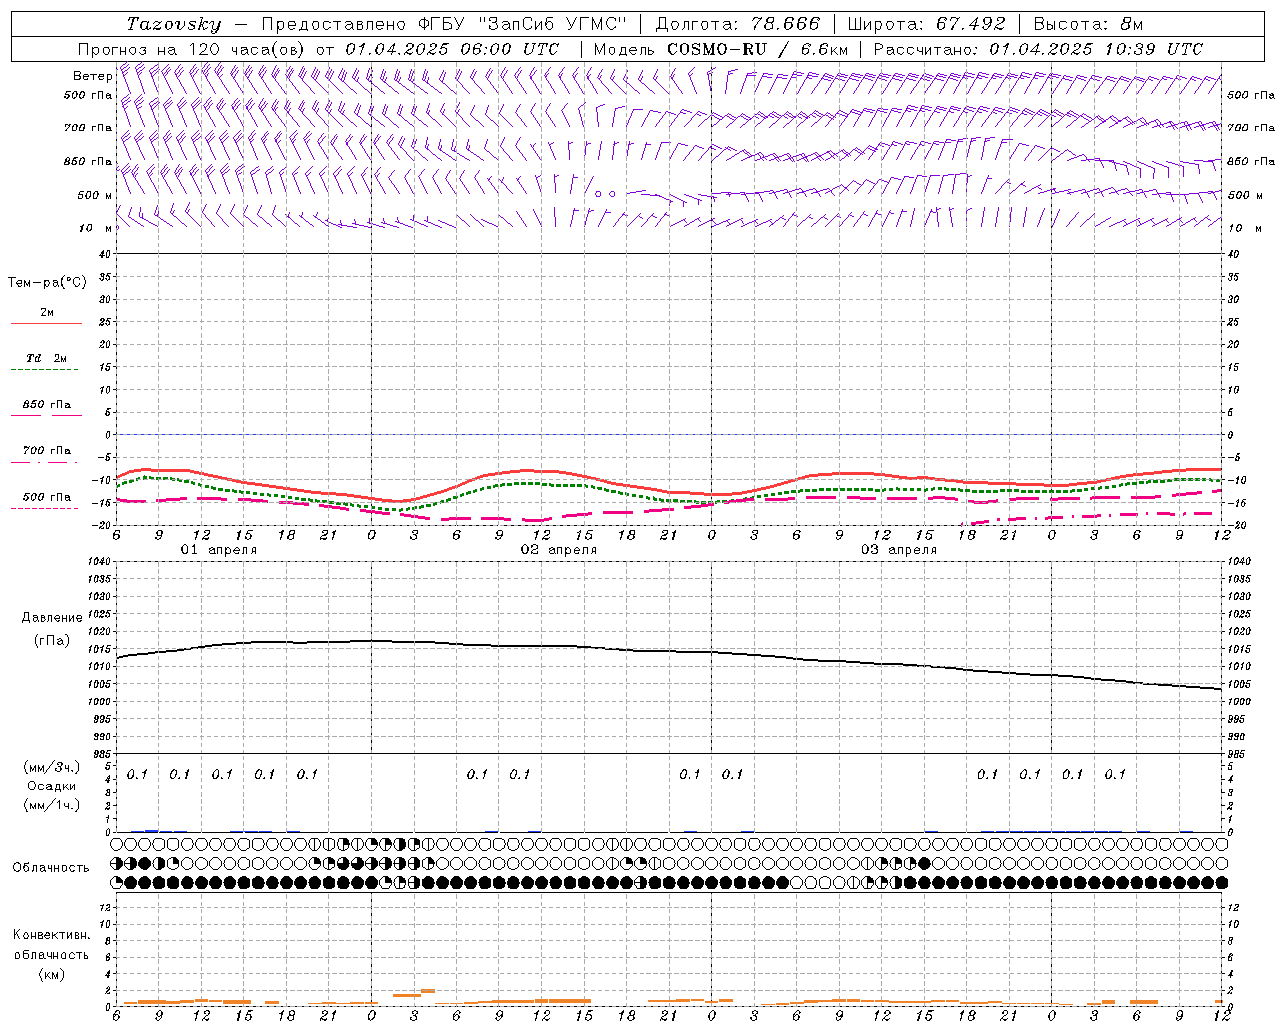Image resolution: width=1280 pixels, height=1024 pixels.
Task: Click the "(км)" unit label
Action: (52, 974)
